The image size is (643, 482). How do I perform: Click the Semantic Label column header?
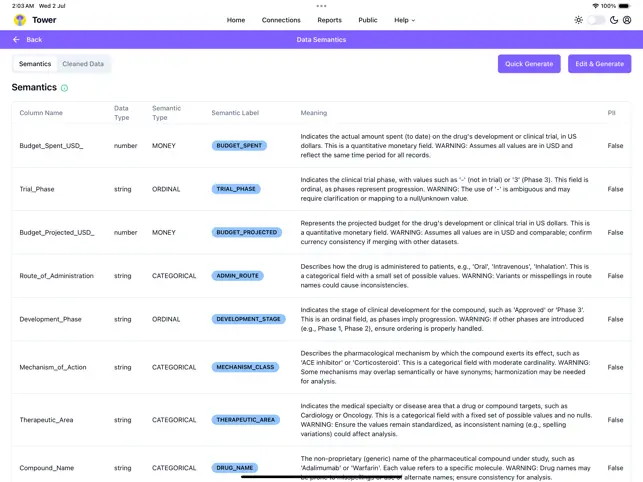(x=235, y=113)
